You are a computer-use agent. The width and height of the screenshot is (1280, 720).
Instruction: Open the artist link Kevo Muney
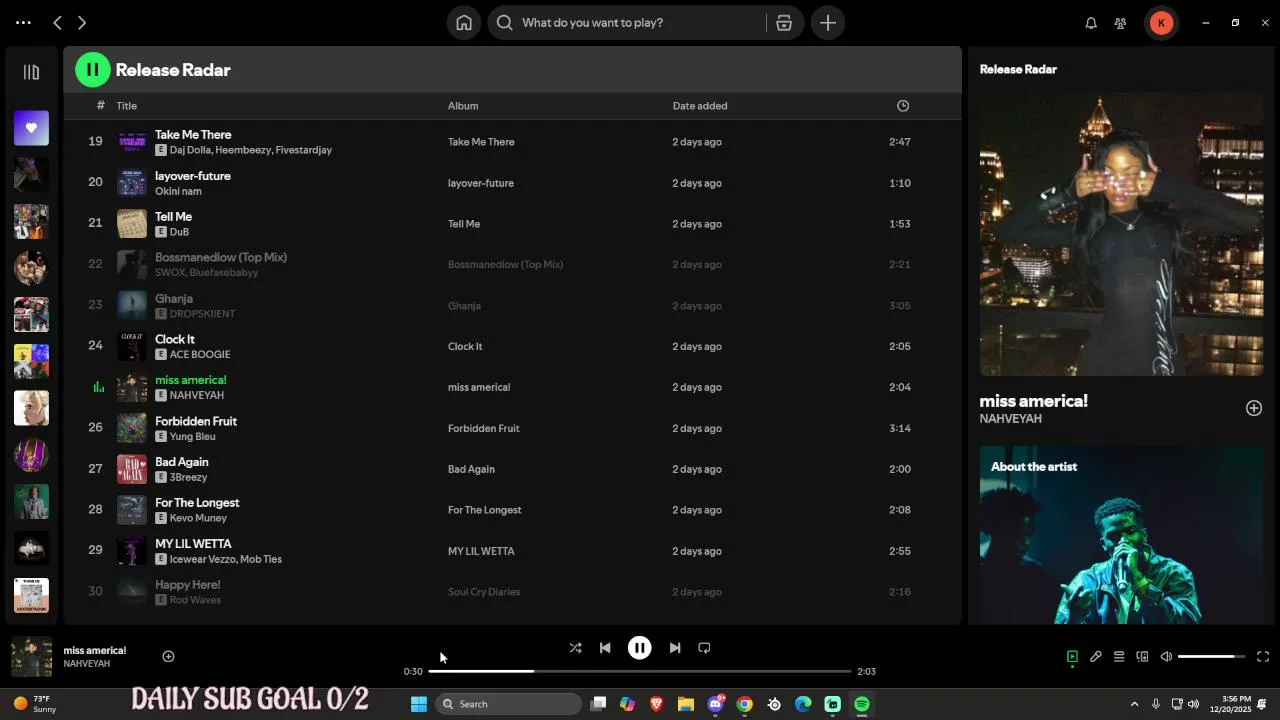198,518
